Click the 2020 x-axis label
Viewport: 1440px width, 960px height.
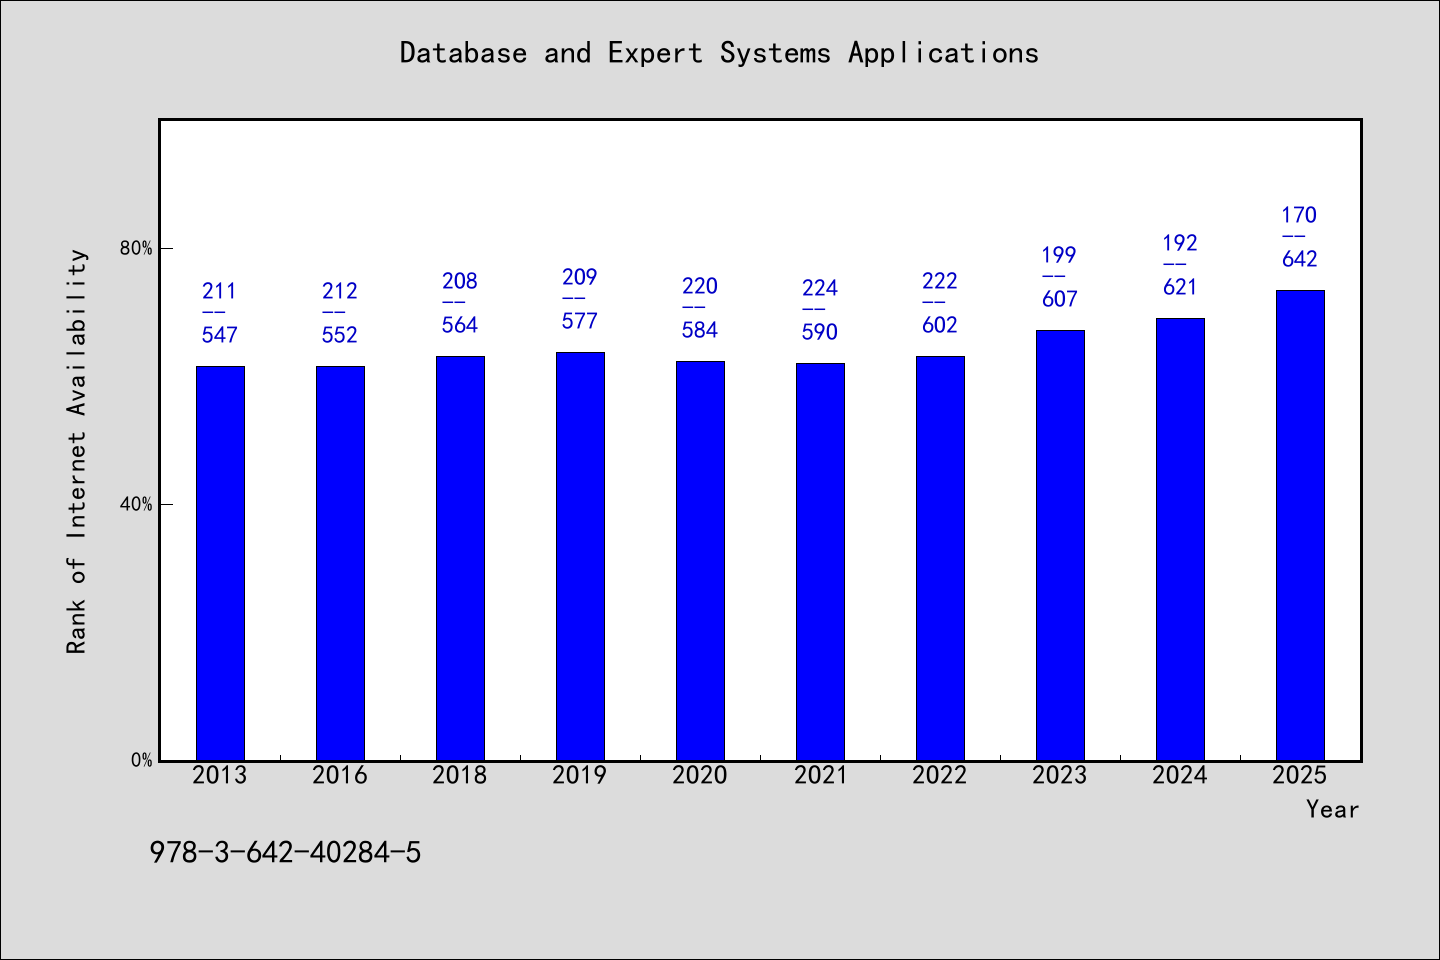point(700,775)
